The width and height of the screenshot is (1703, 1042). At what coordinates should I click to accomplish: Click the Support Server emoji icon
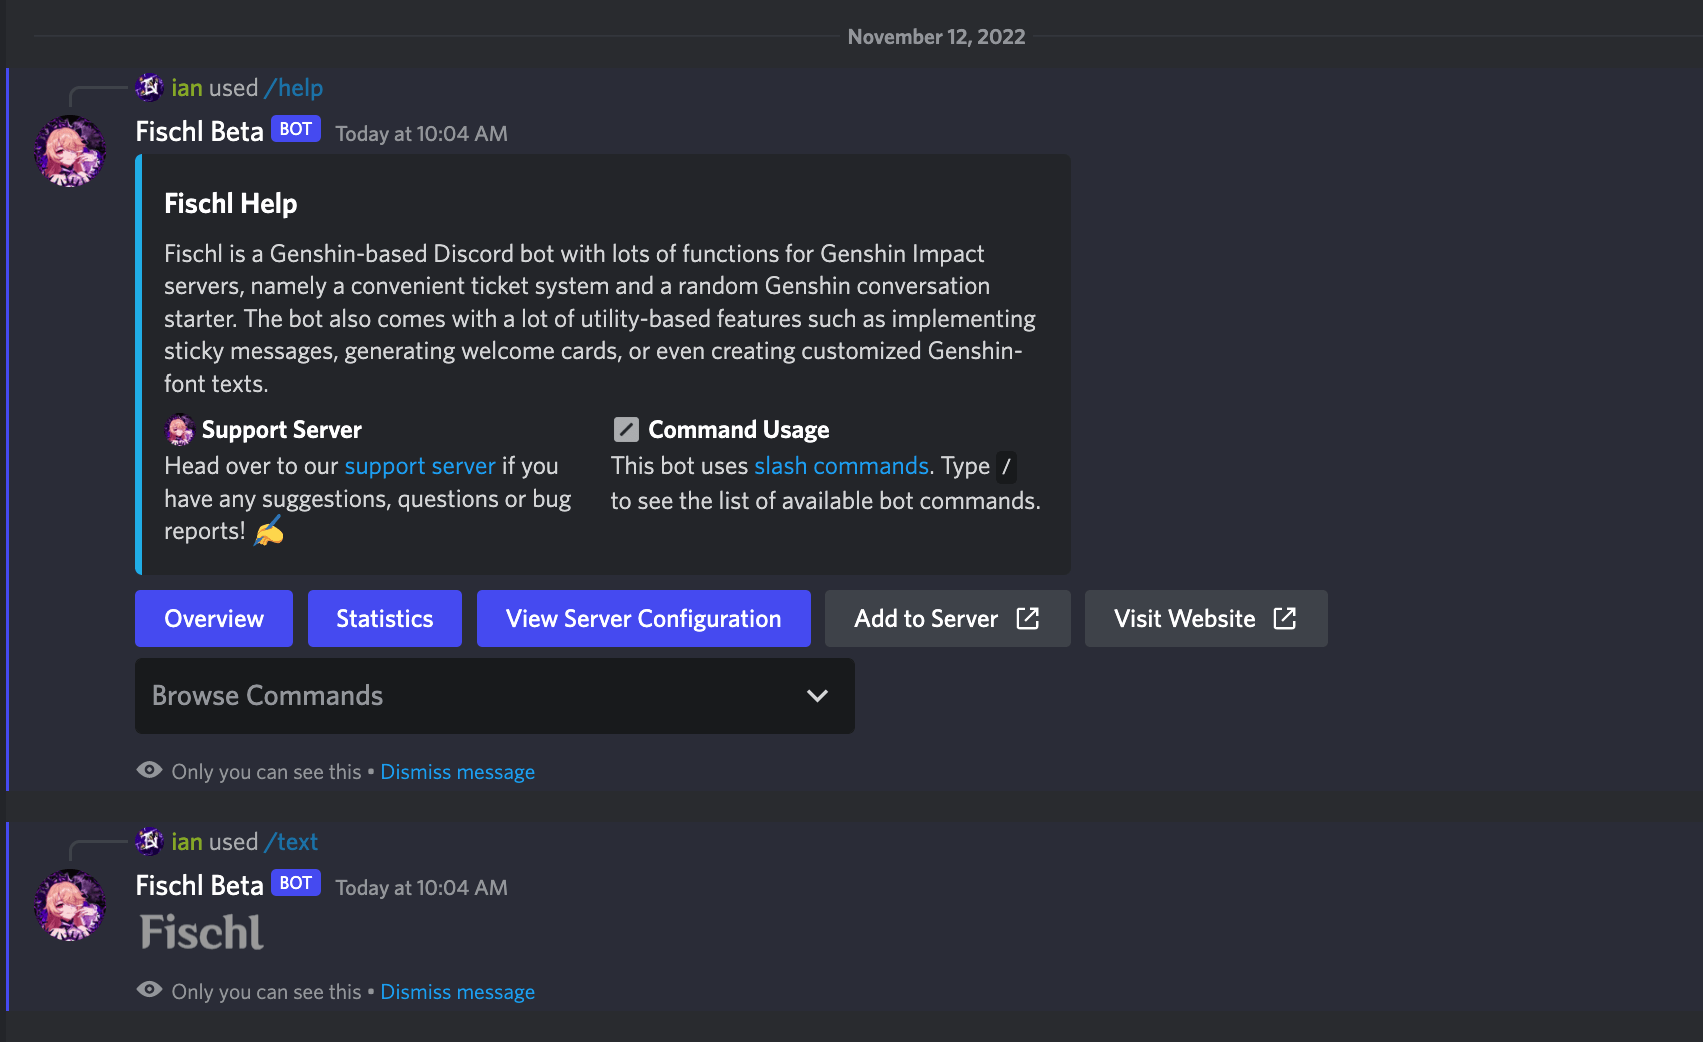pos(179,430)
